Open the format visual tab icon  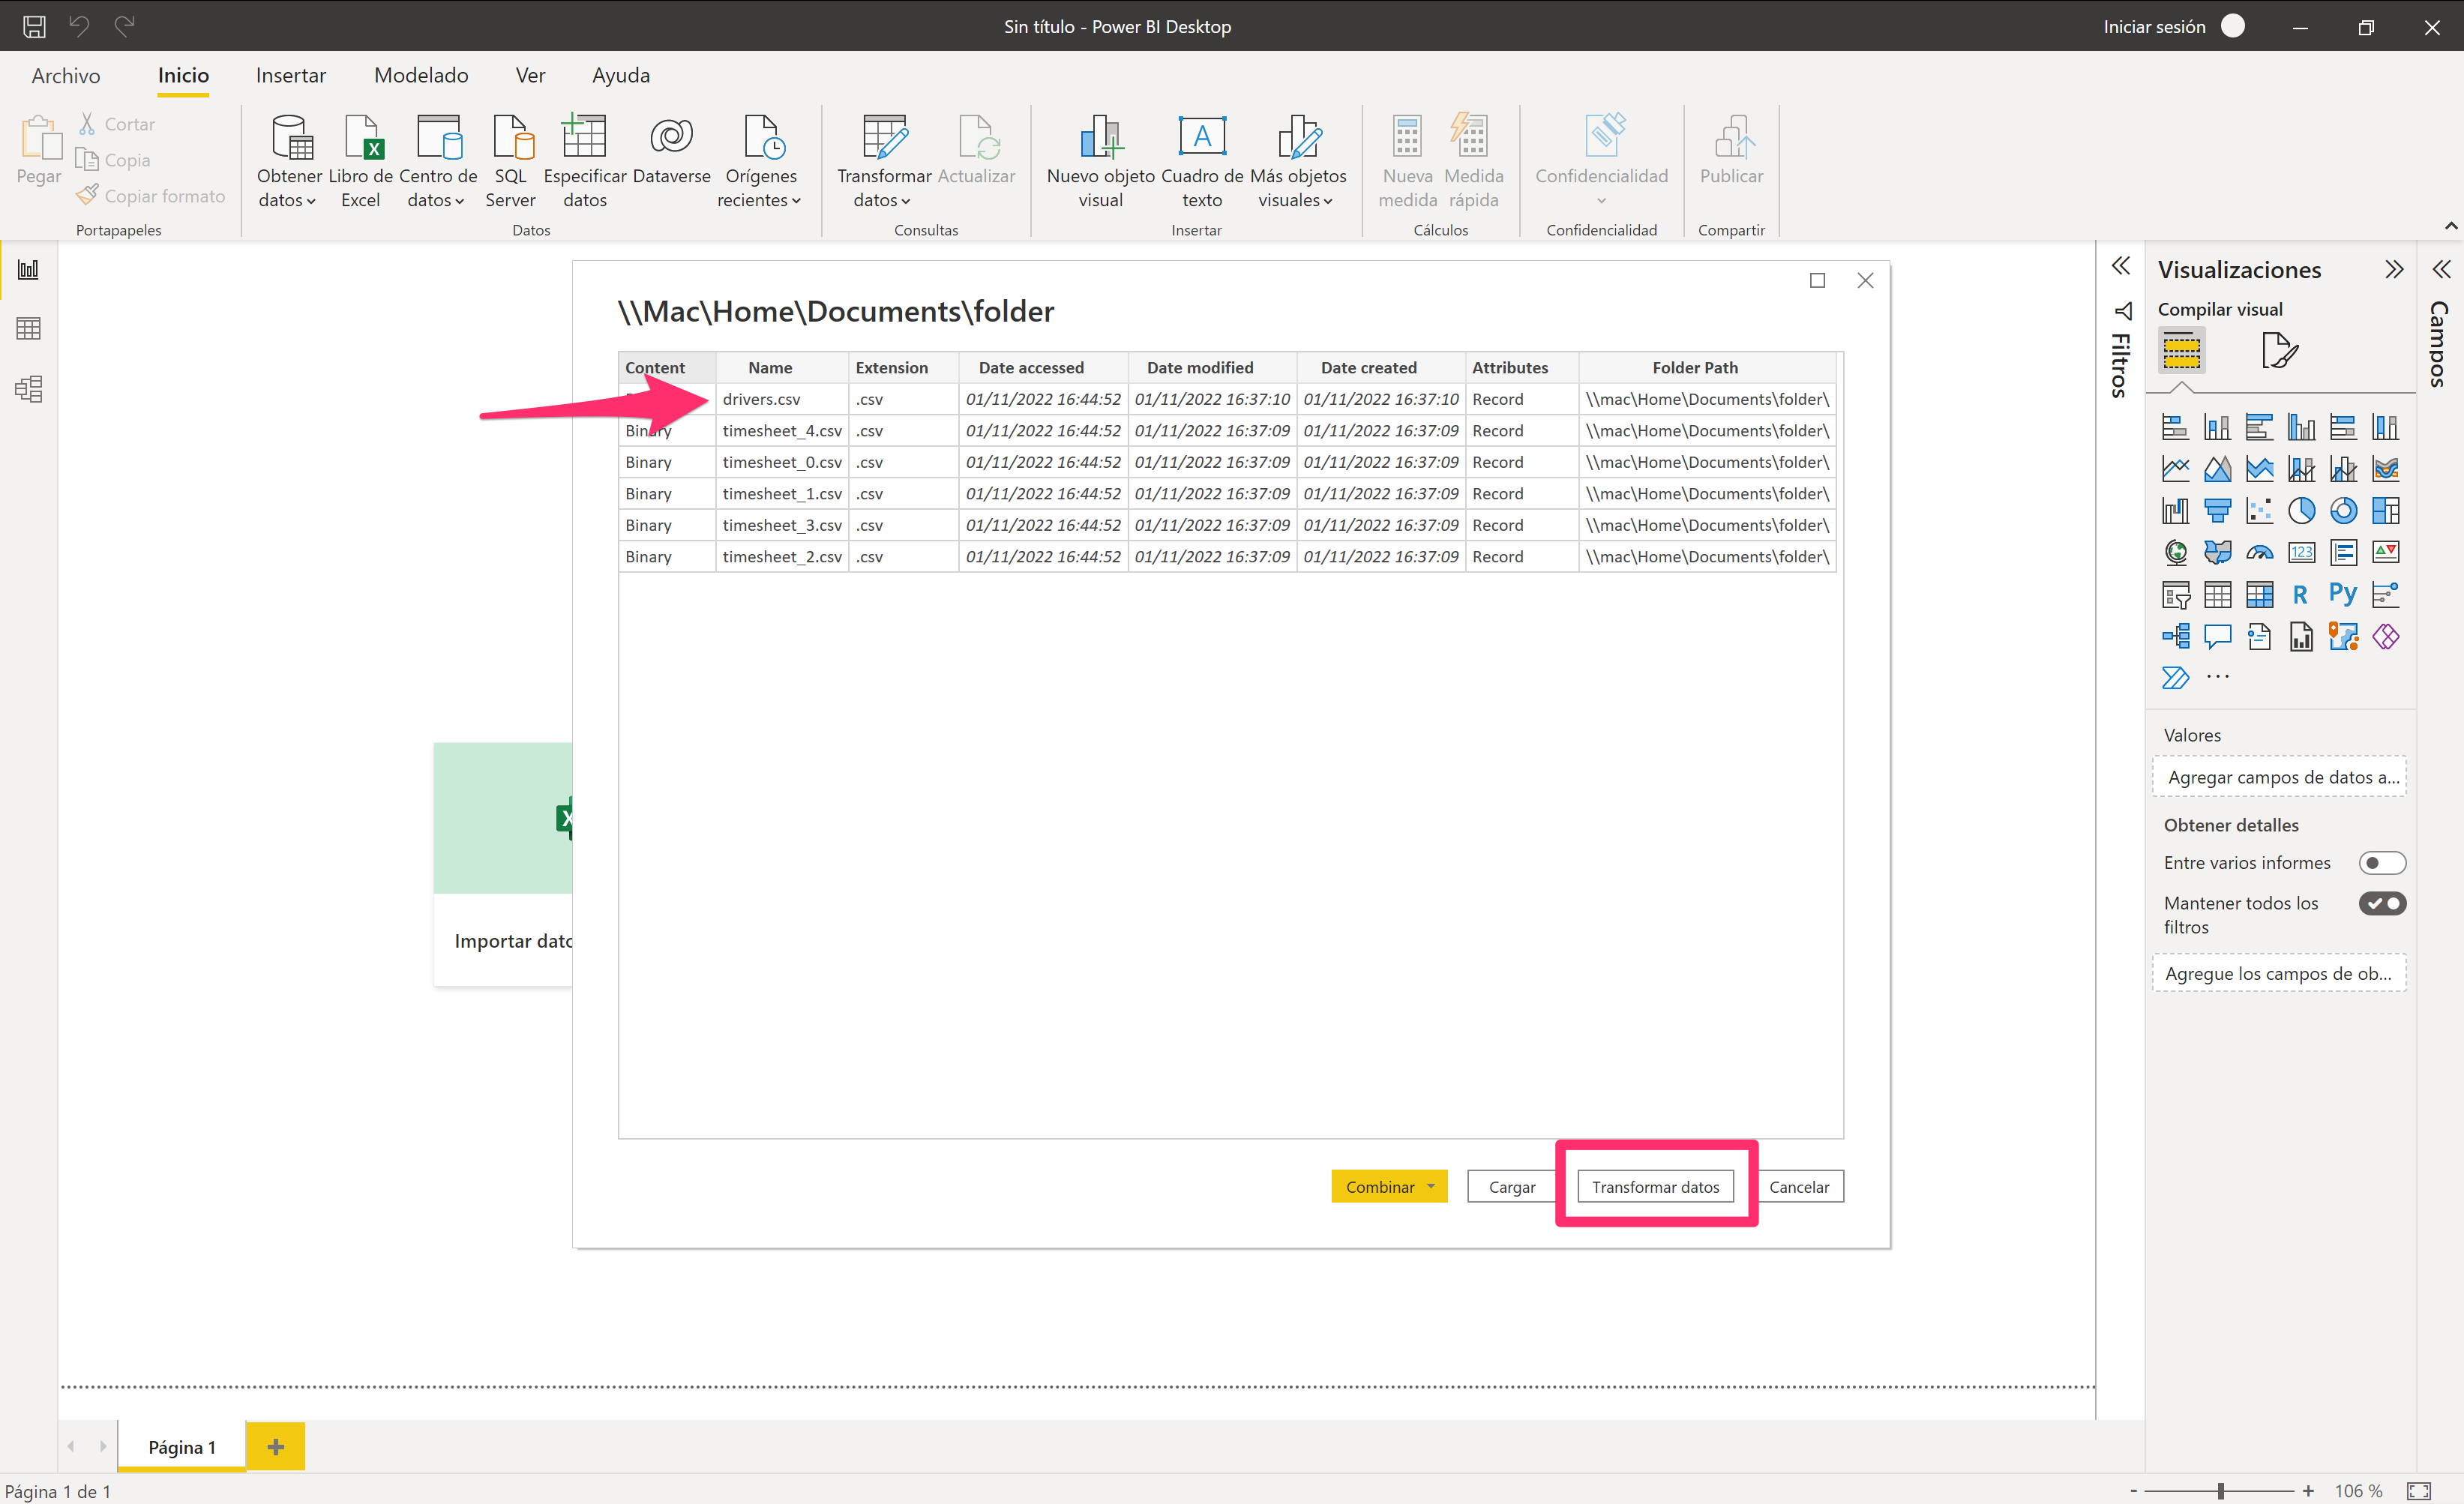(2279, 351)
